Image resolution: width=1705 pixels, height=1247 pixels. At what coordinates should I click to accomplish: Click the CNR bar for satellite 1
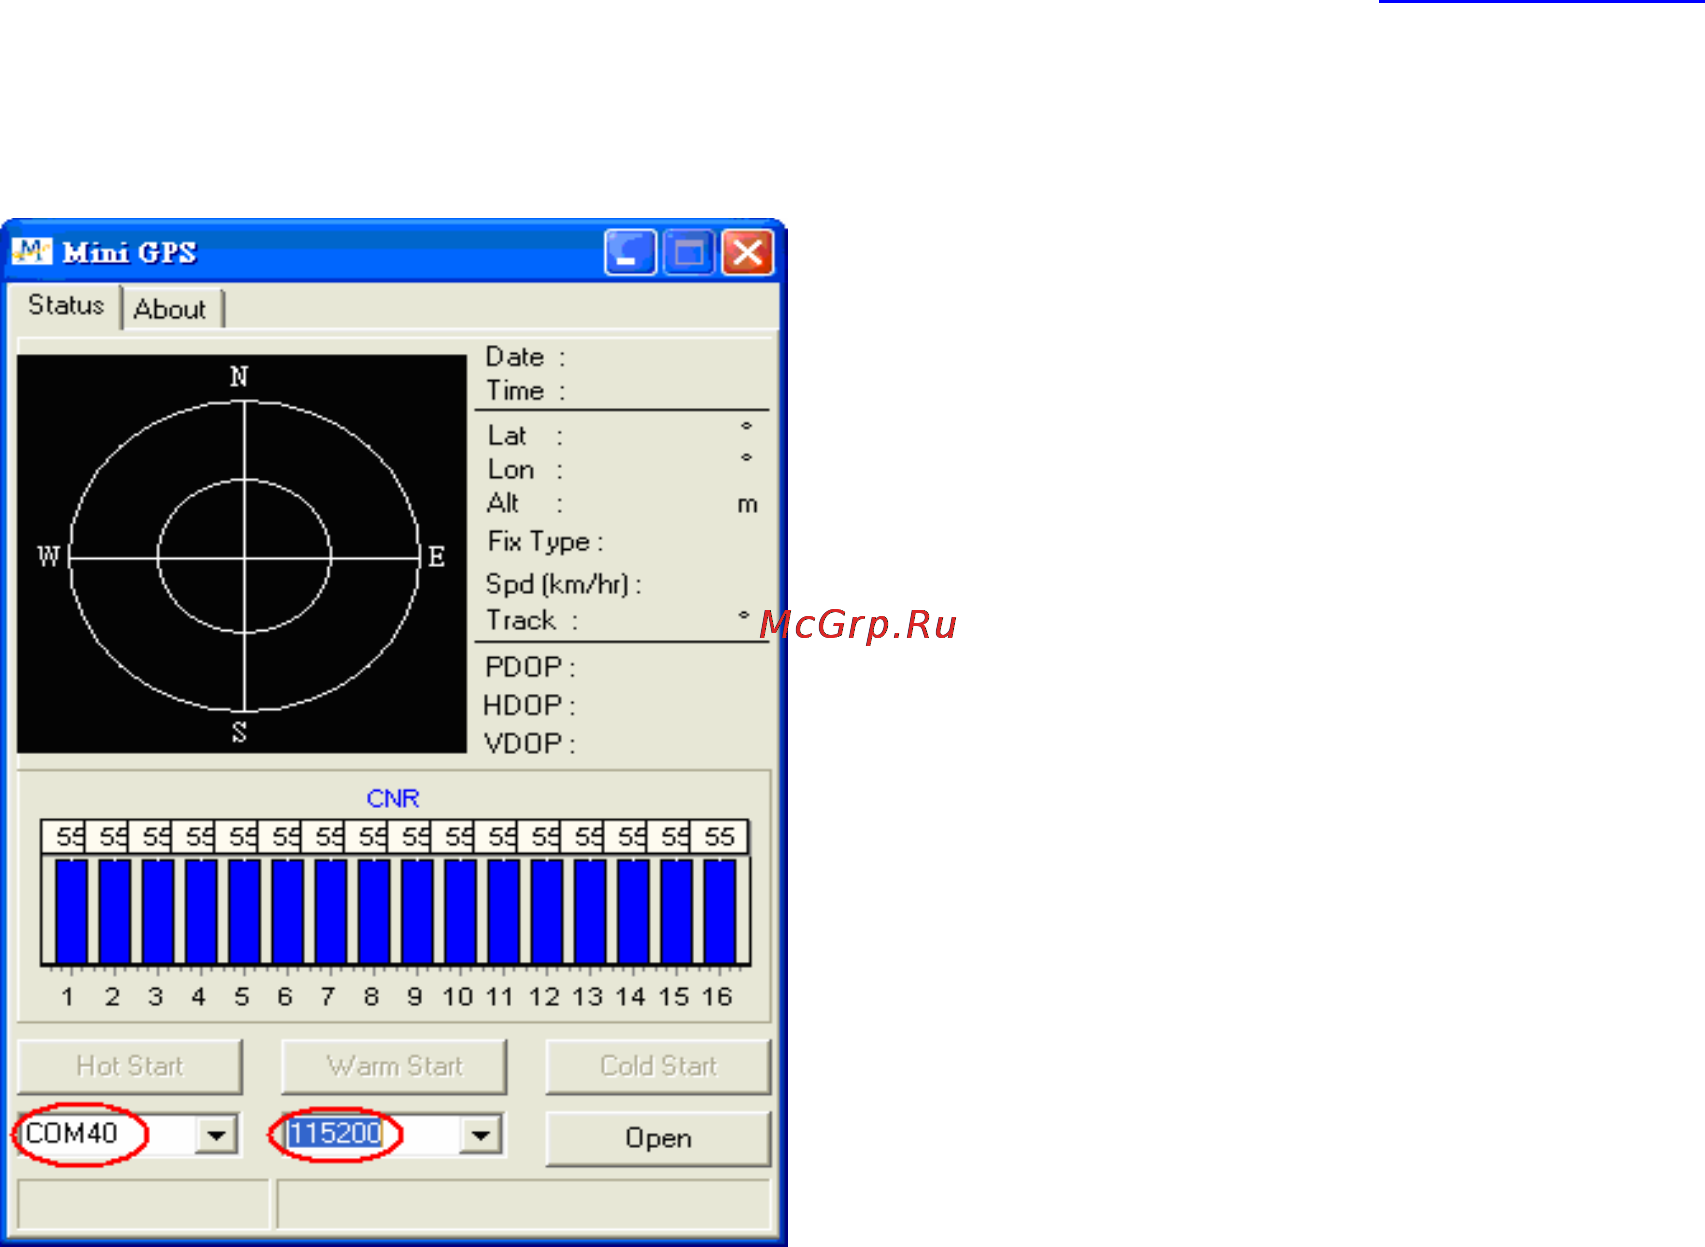click(x=71, y=911)
